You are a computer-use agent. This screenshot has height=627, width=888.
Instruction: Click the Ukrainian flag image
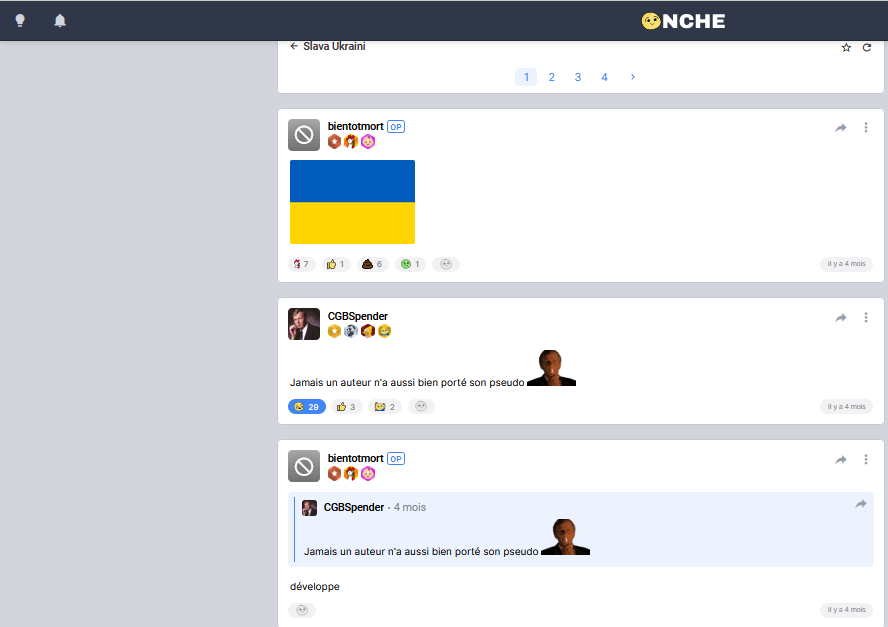coord(352,202)
